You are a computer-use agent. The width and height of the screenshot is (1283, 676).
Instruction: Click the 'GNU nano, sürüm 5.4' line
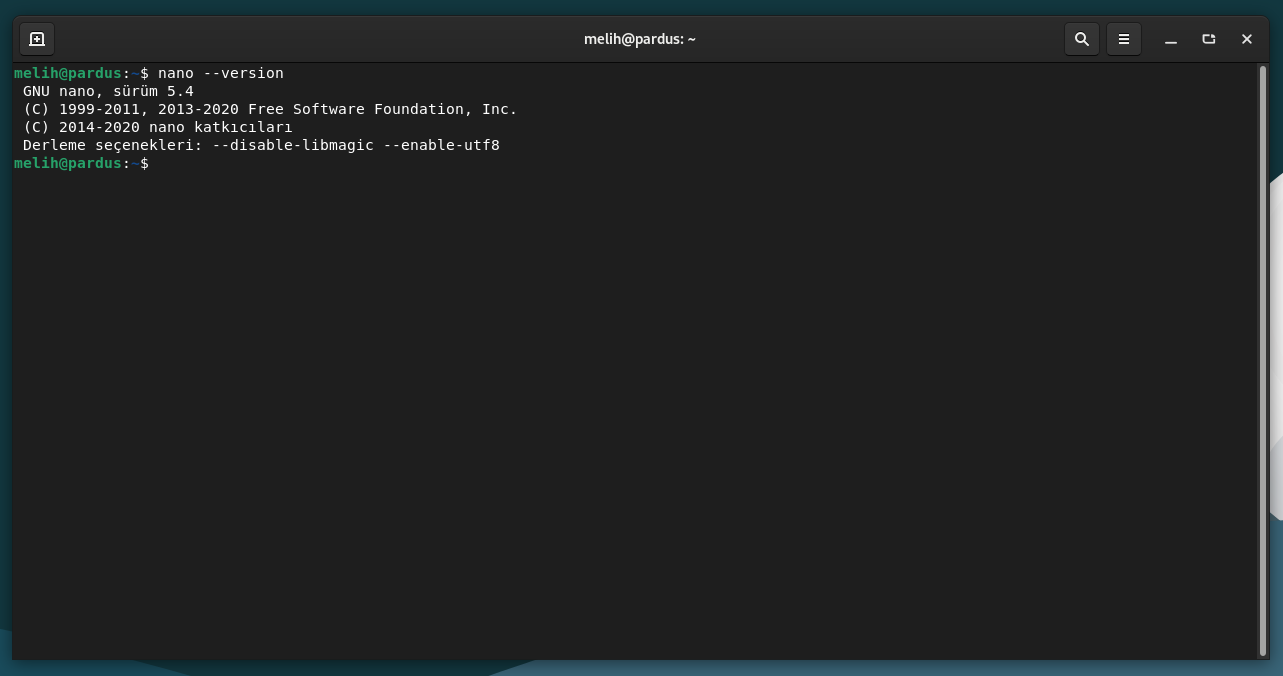coord(108,91)
